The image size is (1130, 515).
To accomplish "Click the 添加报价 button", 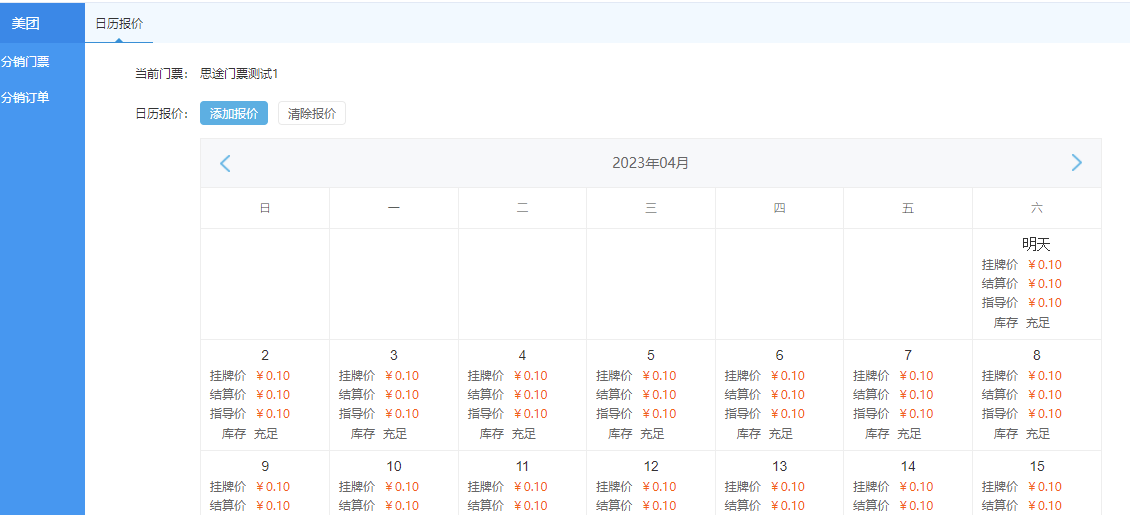I will coord(234,113).
